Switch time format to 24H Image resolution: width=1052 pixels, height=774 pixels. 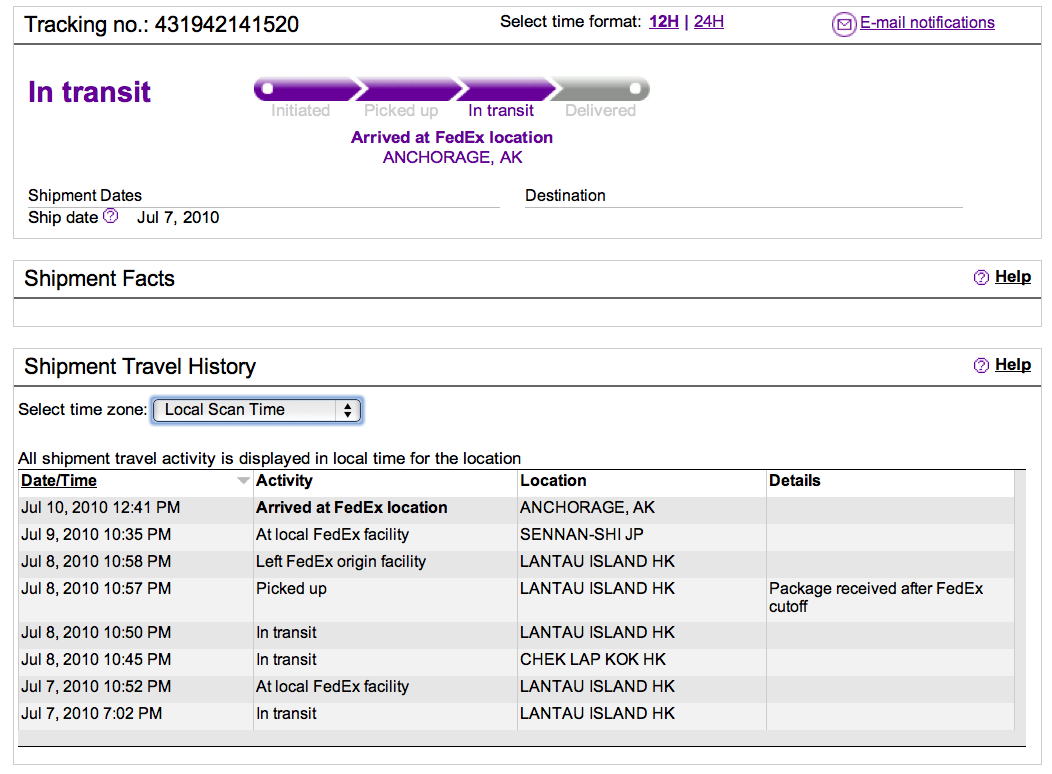(708, 21)
